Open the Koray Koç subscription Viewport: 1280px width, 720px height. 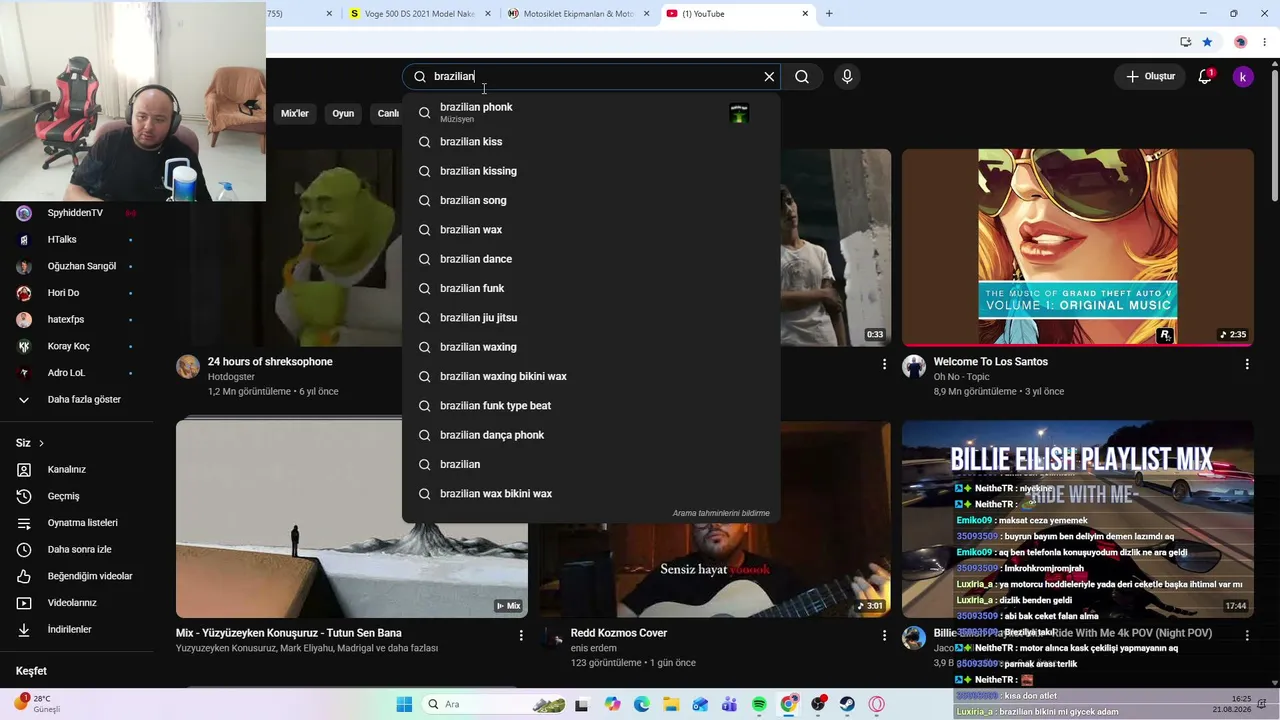77,346
